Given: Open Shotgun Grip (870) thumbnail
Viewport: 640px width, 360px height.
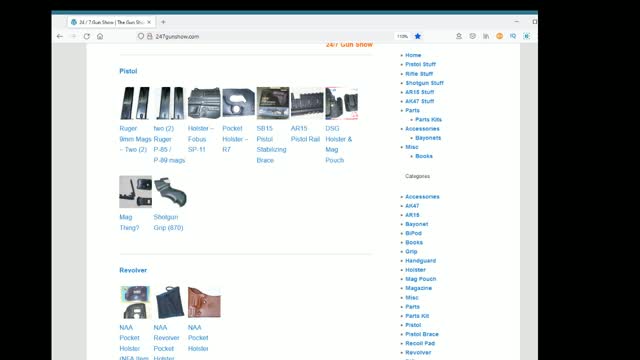Looking at the screenshot, I should (170, 192).
